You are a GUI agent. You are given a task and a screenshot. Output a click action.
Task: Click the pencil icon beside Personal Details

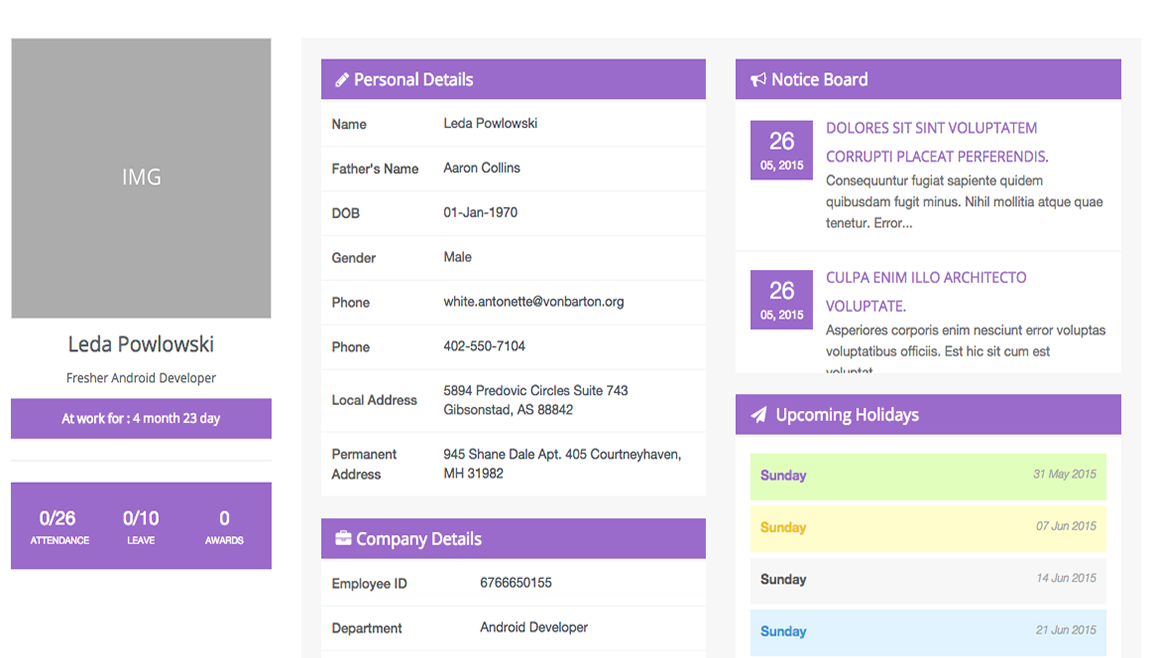point(342,80)
